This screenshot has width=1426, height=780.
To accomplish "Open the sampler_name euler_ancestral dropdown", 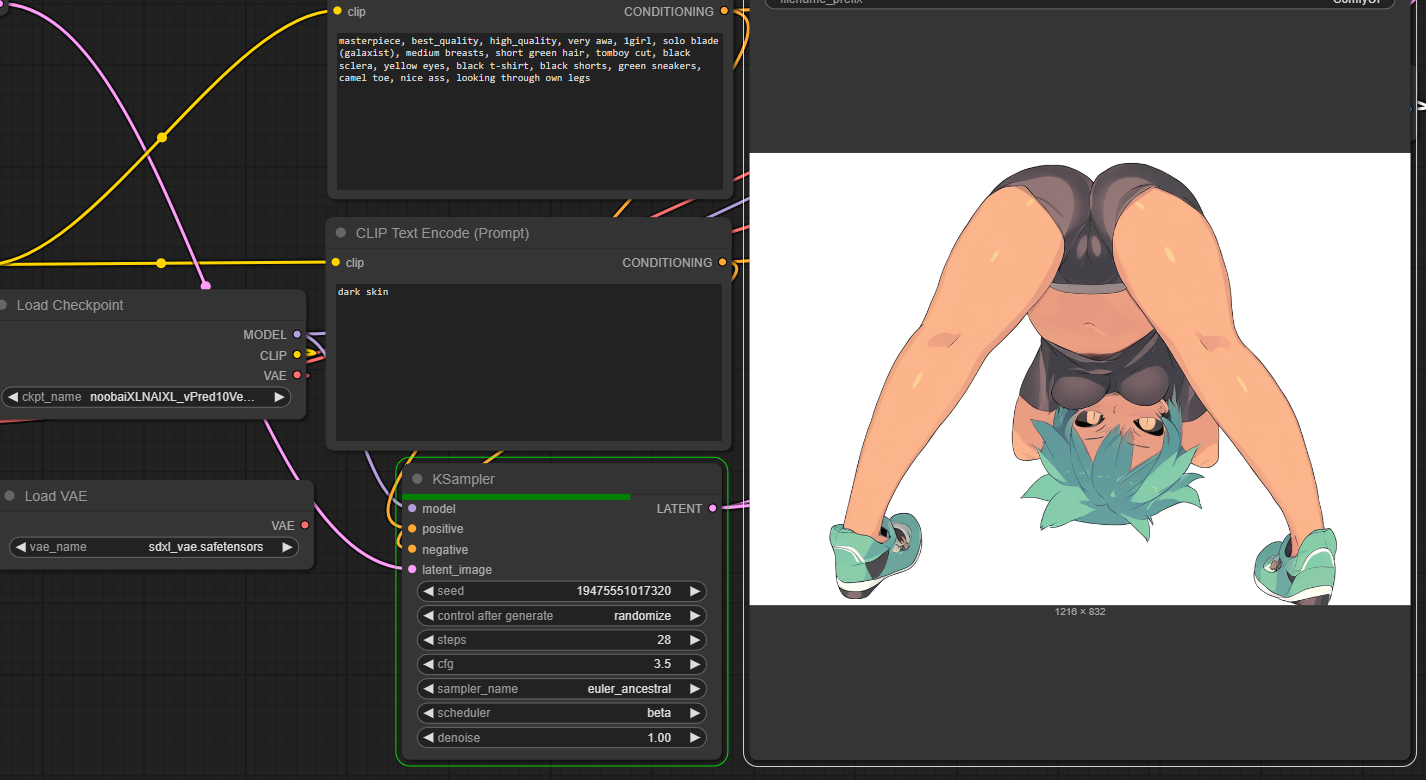I will pyautogui.click(x=562, y=689).
